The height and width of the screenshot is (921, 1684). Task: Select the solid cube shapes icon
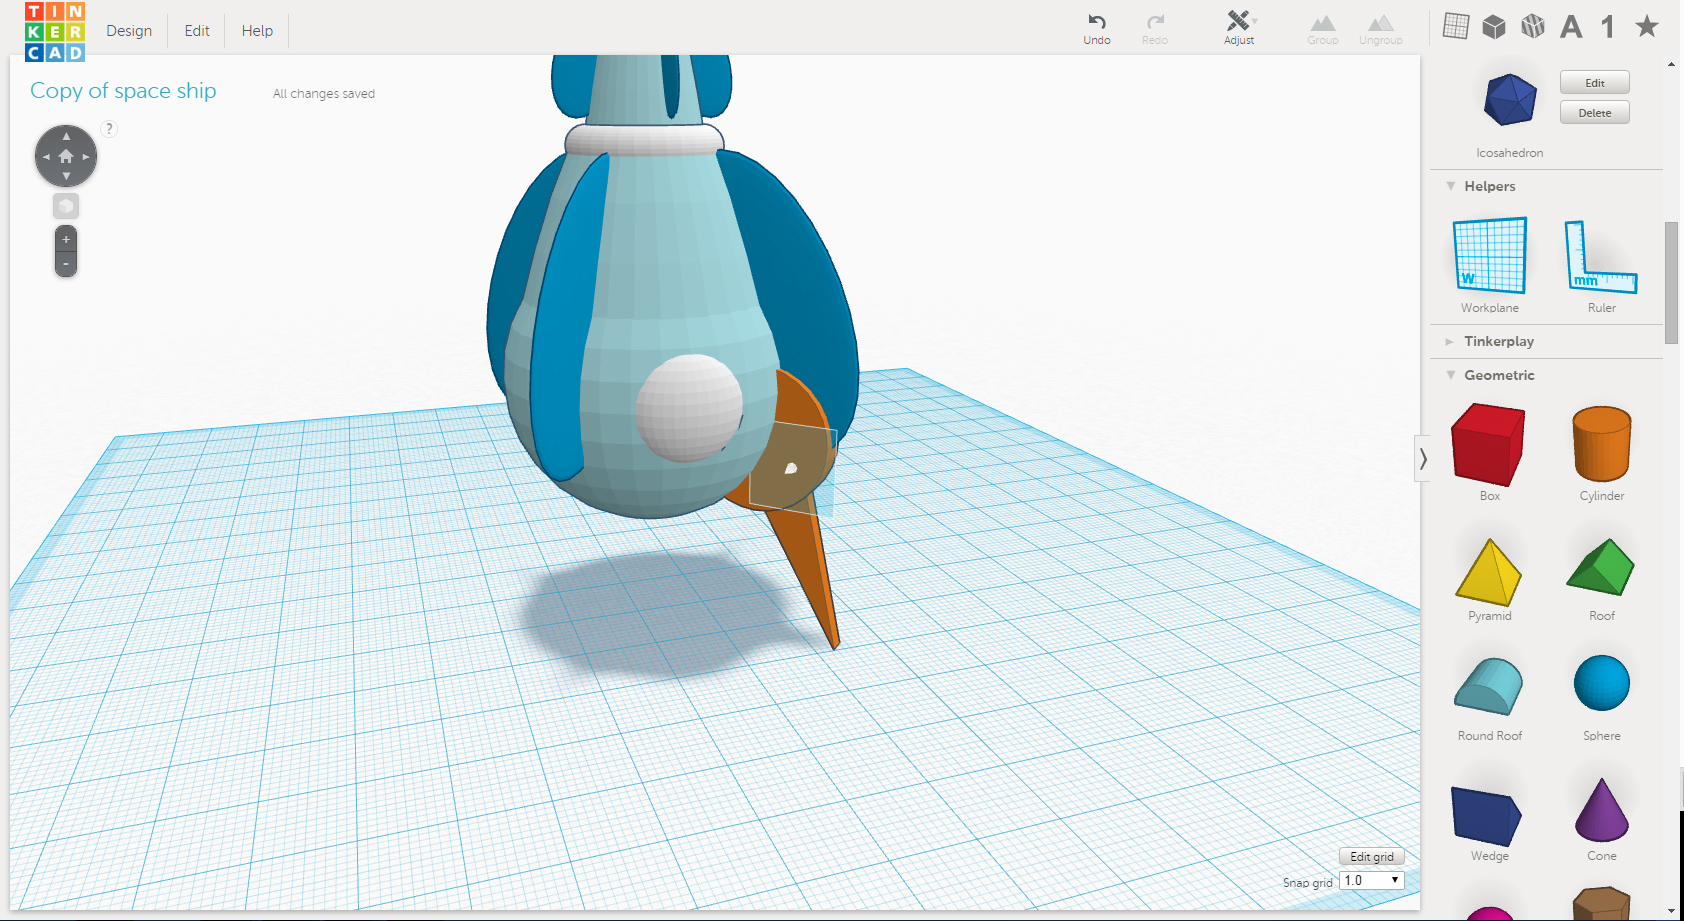pos(1494,26)
